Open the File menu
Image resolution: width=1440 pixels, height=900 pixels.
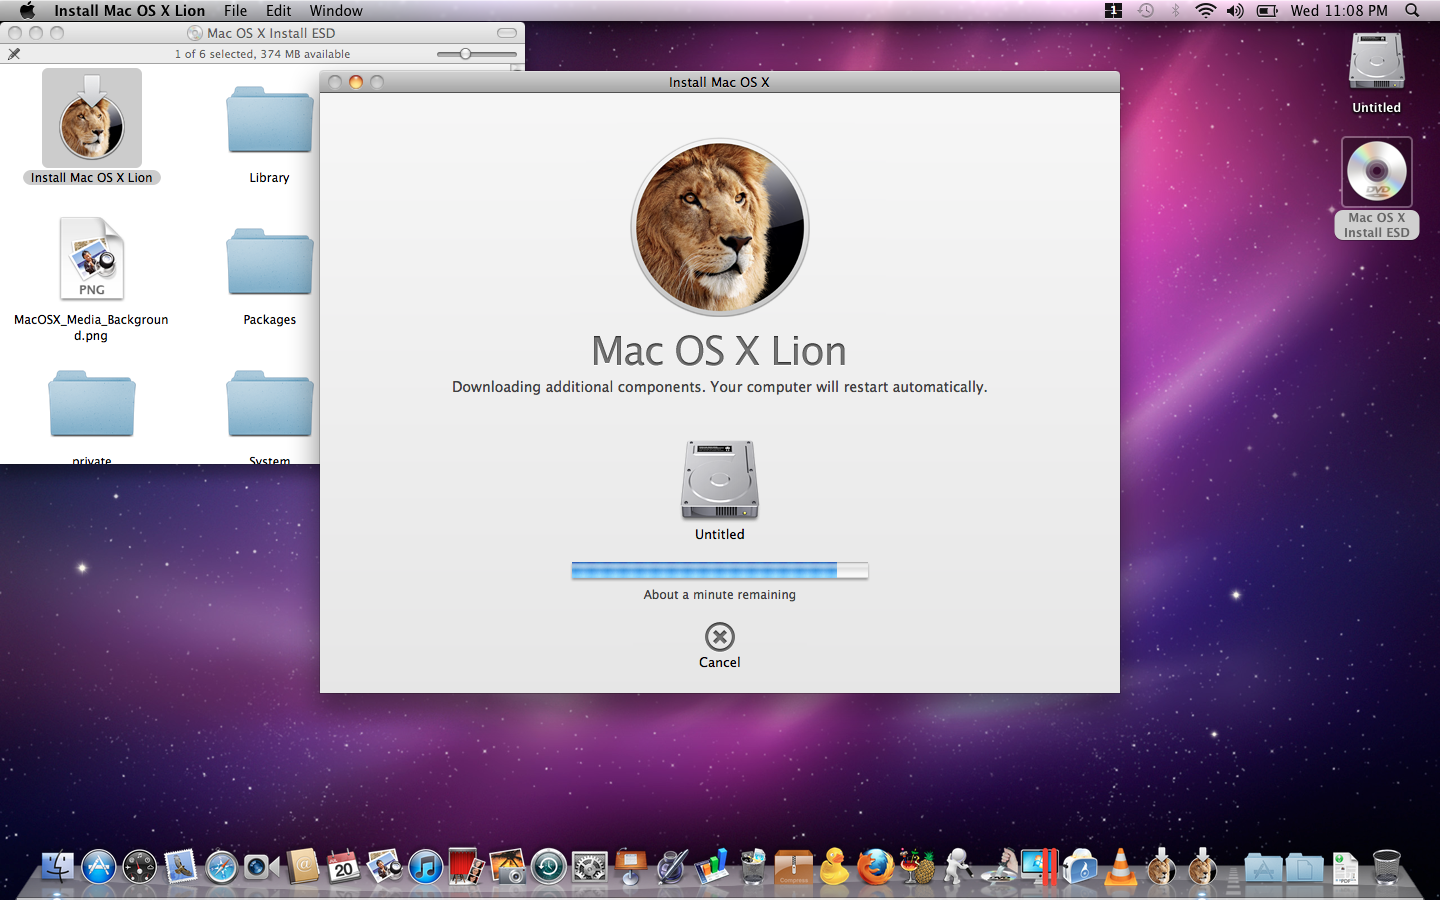[x=236, y=10]
